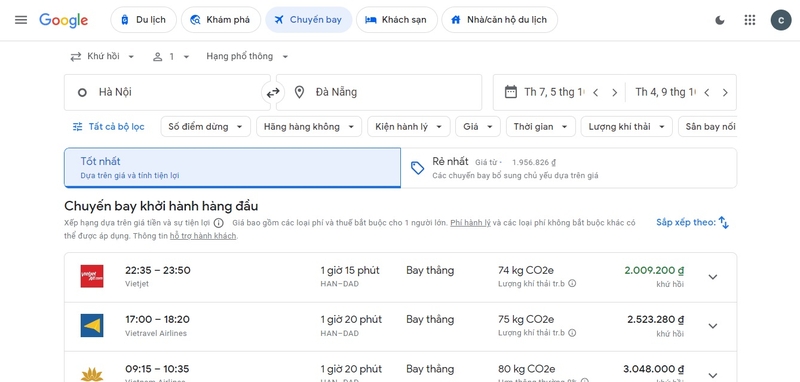Edit the Hà Nội origin field

click(167, 92)
